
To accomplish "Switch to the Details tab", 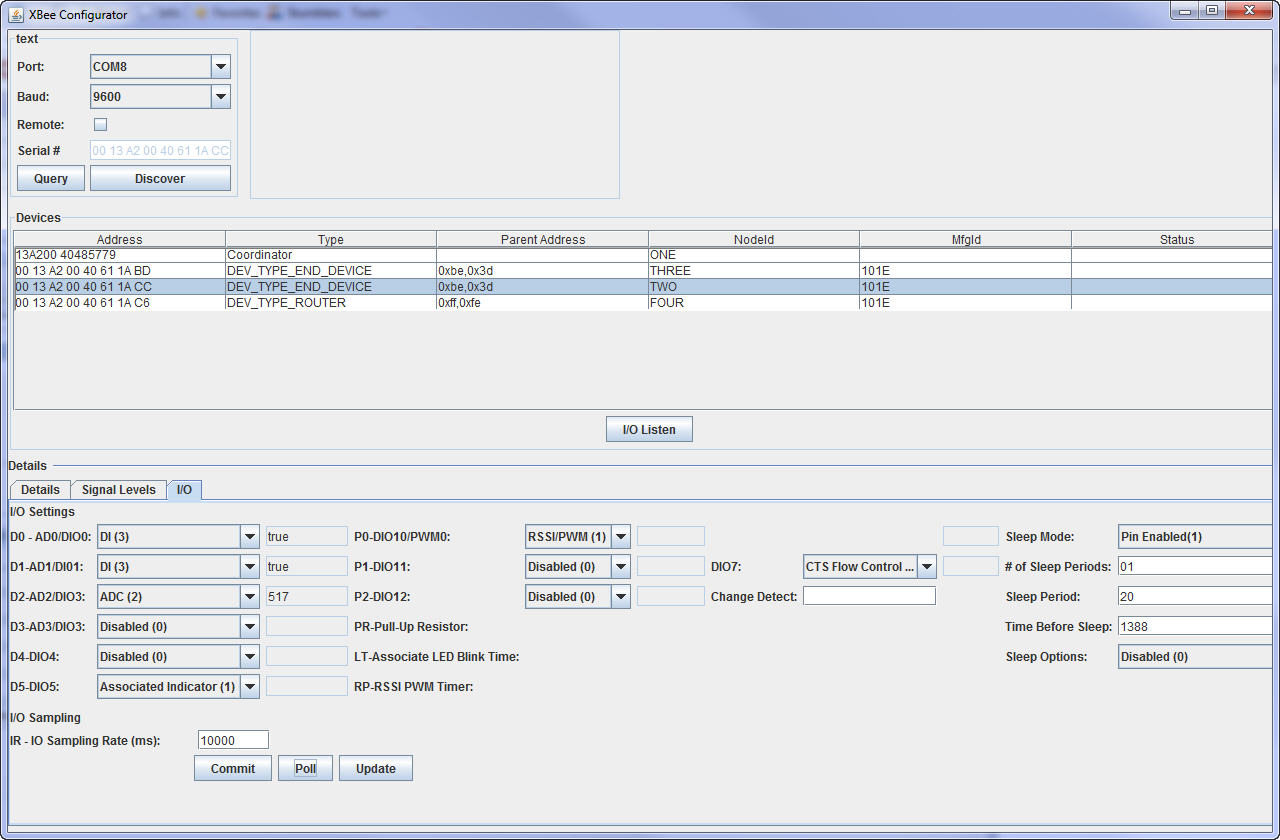I will click(40, 490).
